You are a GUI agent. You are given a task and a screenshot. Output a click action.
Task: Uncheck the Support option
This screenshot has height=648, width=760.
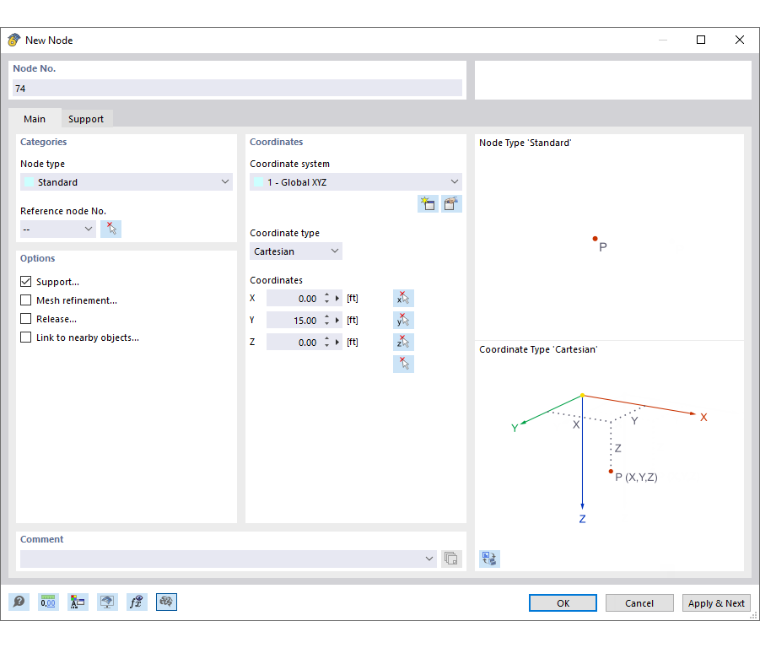pos(26,282)
